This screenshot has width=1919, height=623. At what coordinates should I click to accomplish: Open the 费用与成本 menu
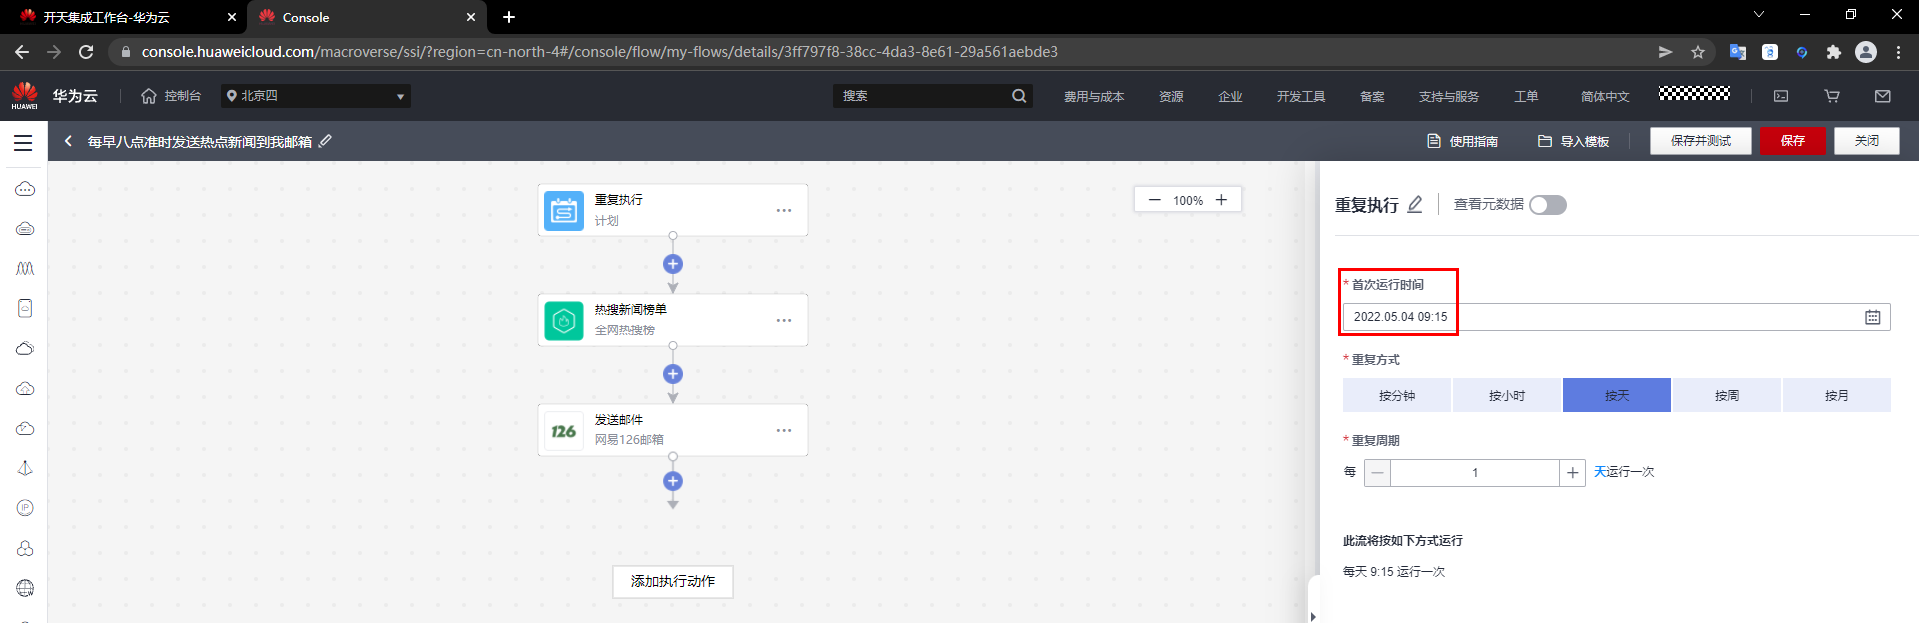point(1094,97)
